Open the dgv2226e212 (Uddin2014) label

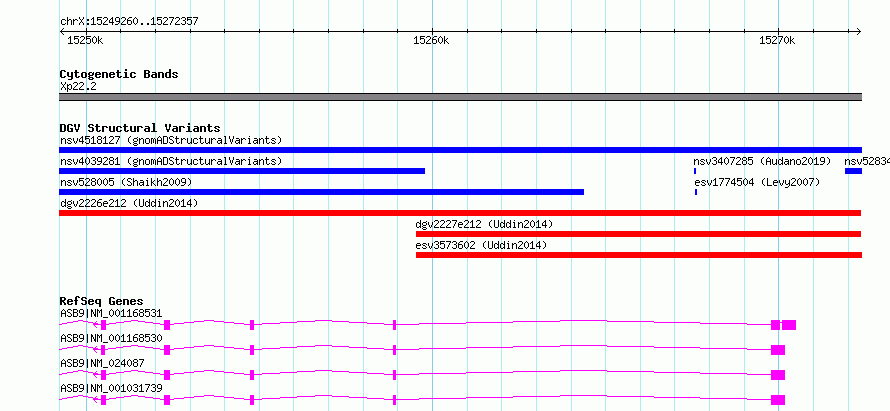[x=129, y=203]
